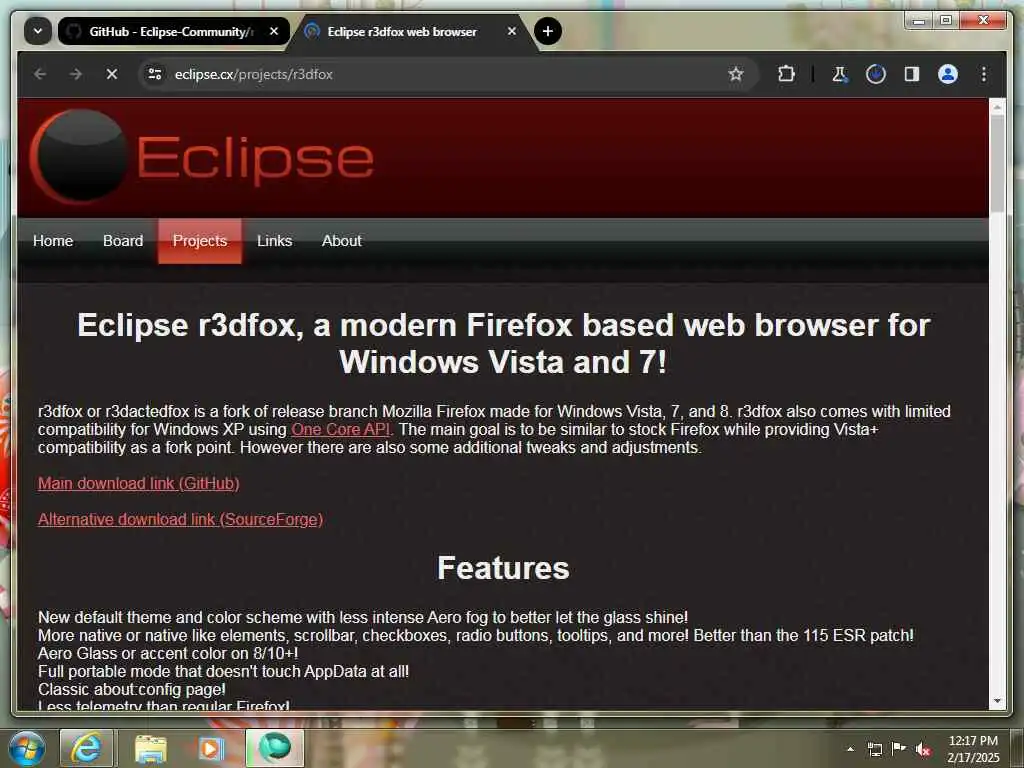View site information icon in address bar
The image size is (1024, 768).
155,74
